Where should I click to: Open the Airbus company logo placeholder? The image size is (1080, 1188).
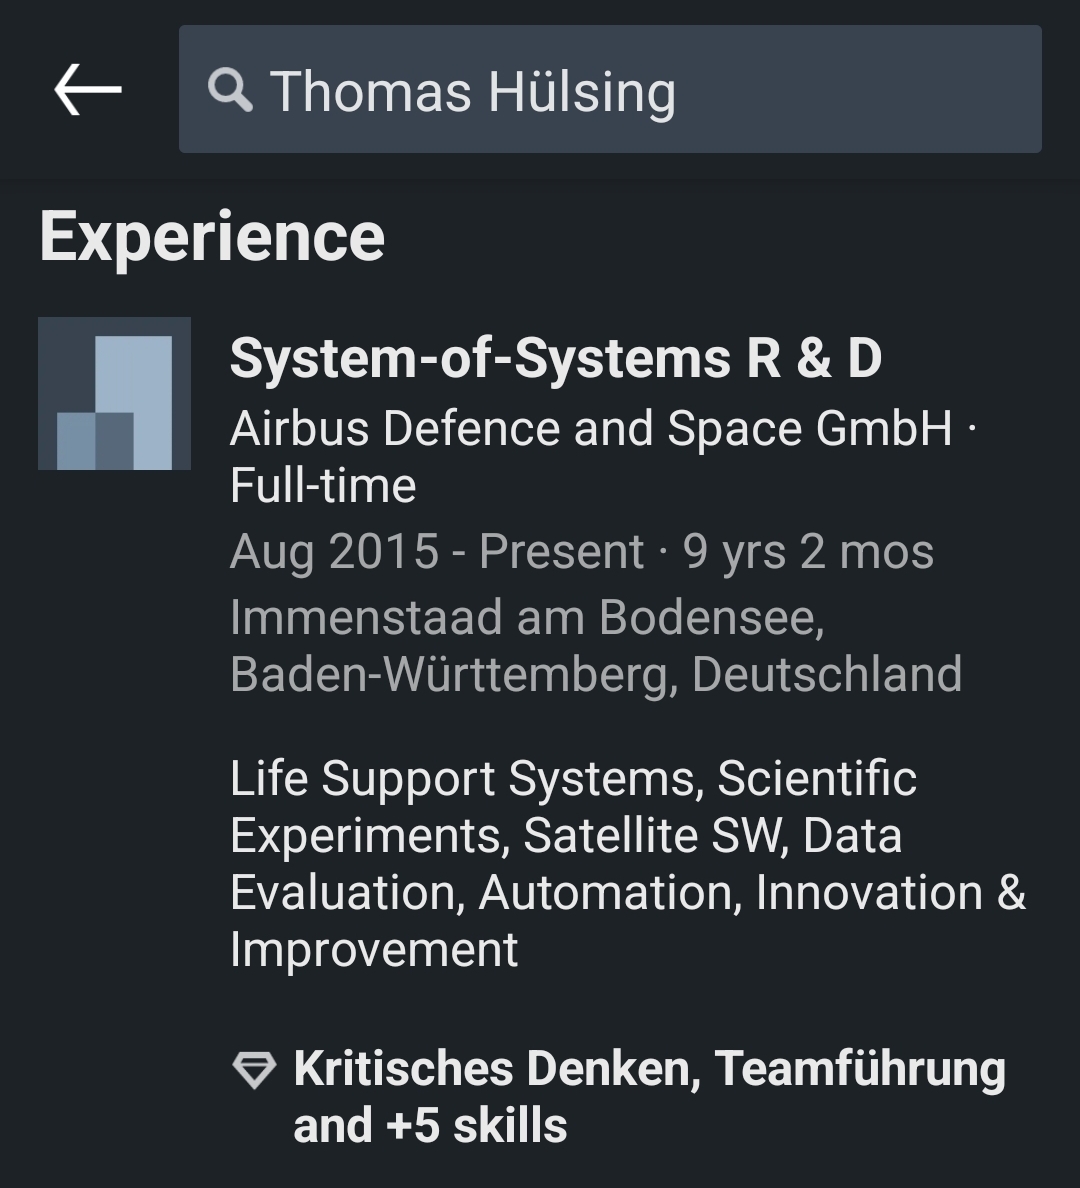pos(114,393)
